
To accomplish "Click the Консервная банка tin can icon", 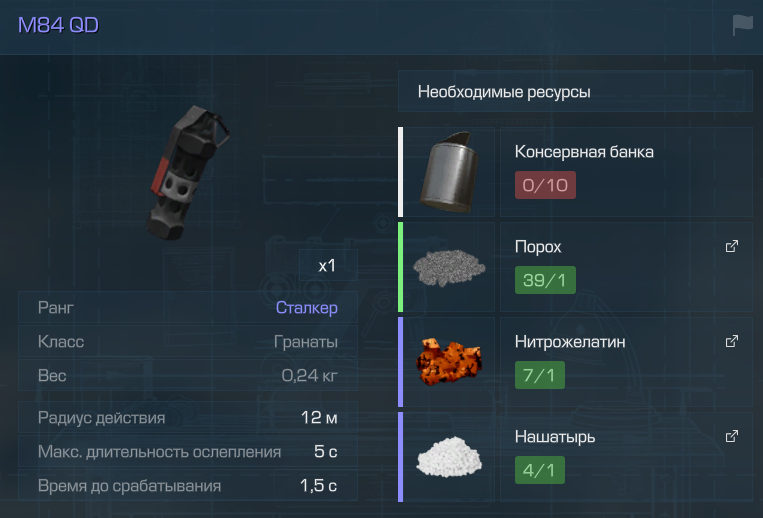I will coord(450,172).
